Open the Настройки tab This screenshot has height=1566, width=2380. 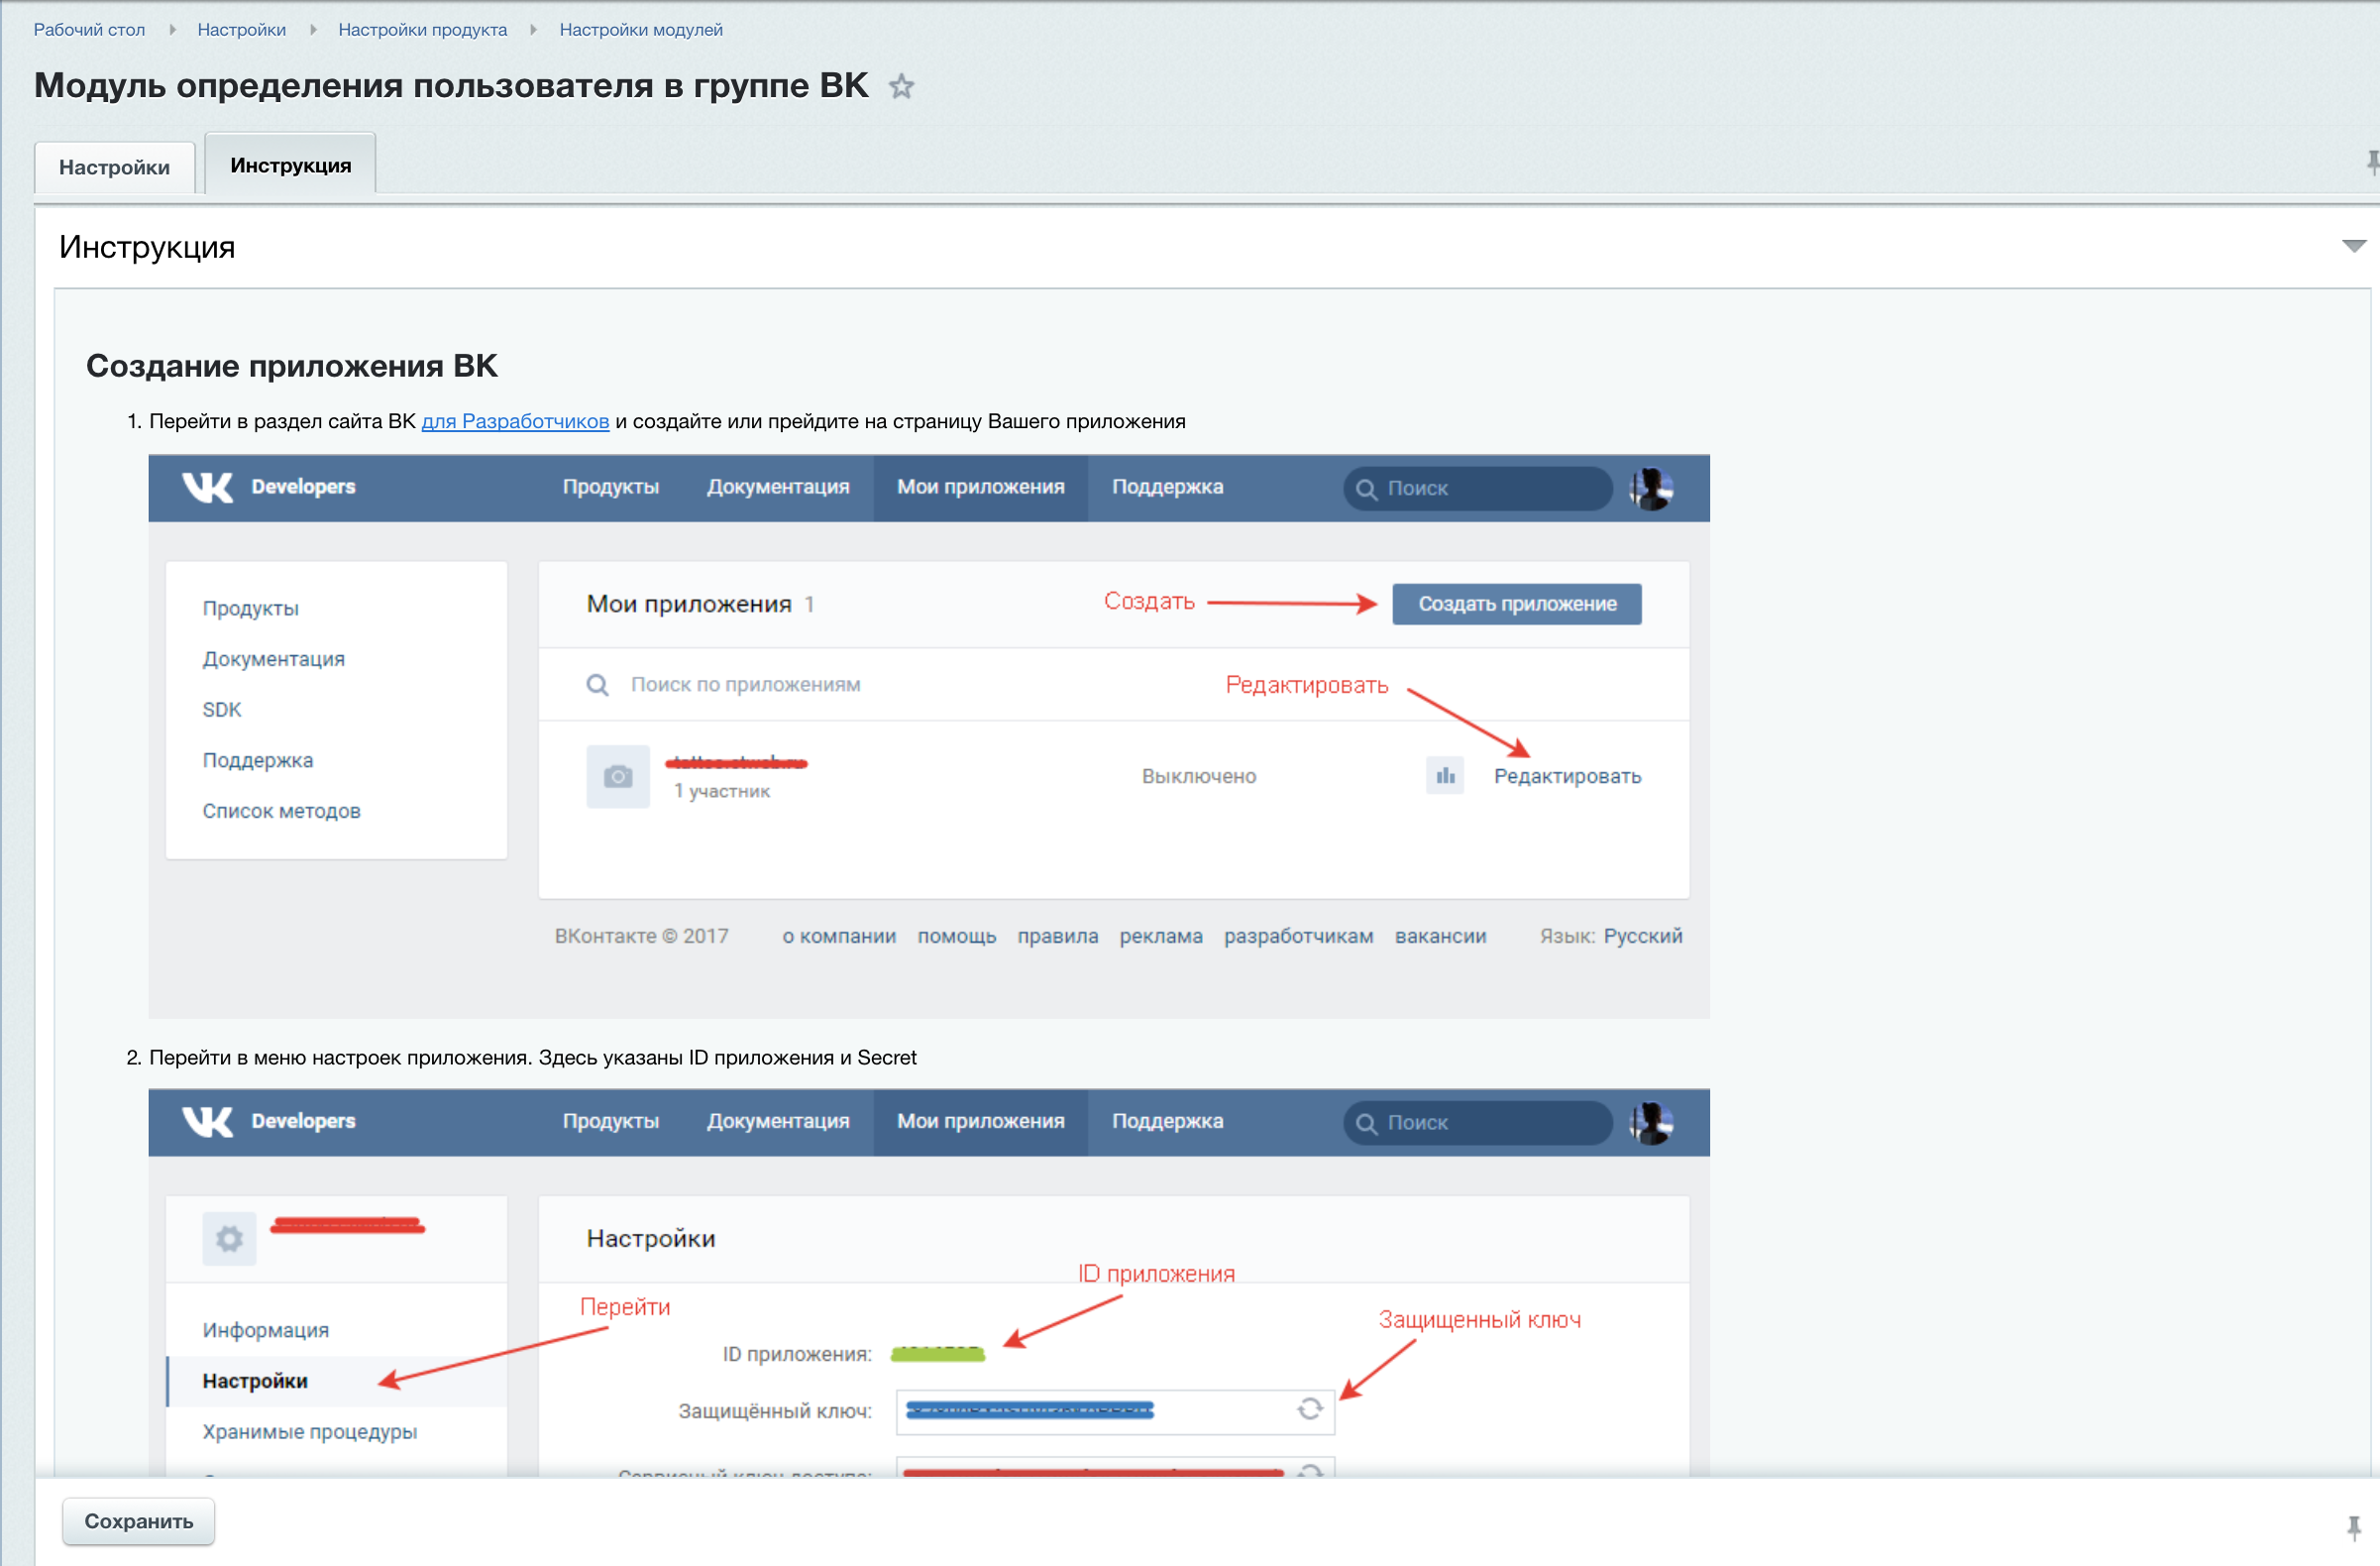(x=114, y=167)
